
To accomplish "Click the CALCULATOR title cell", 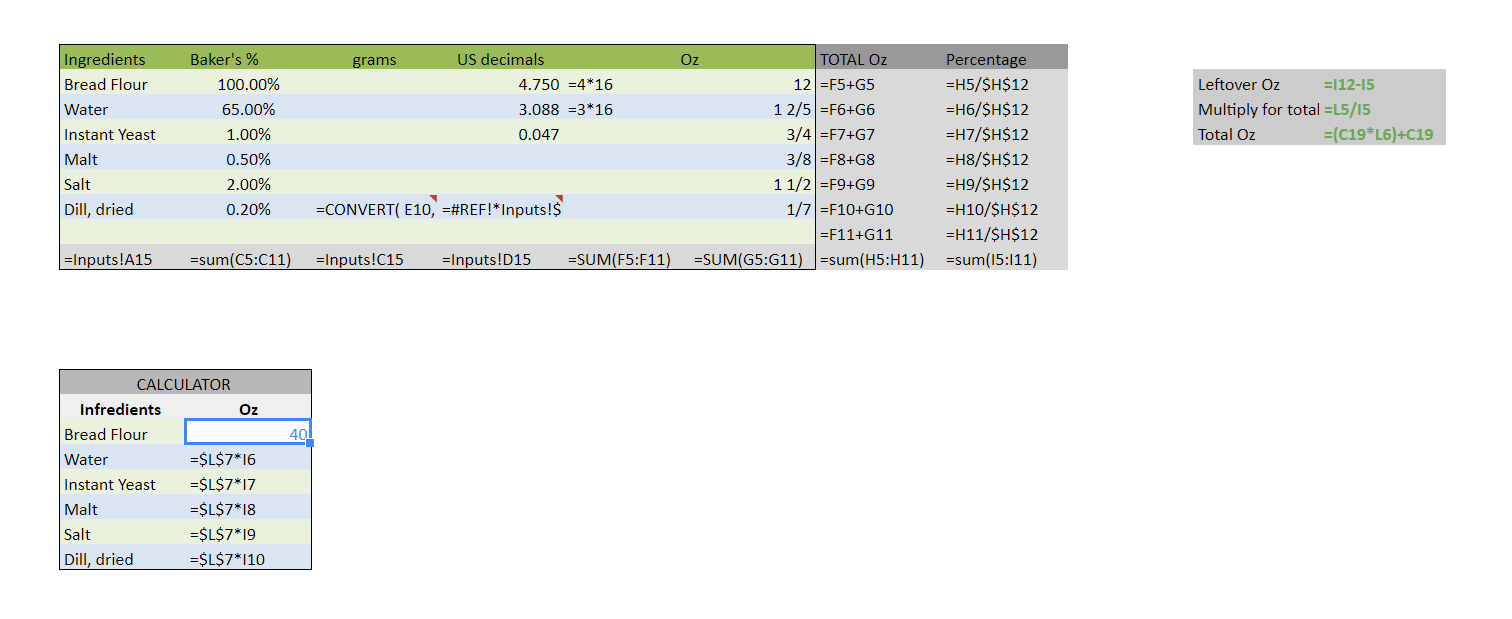I will tap(185, 384).
